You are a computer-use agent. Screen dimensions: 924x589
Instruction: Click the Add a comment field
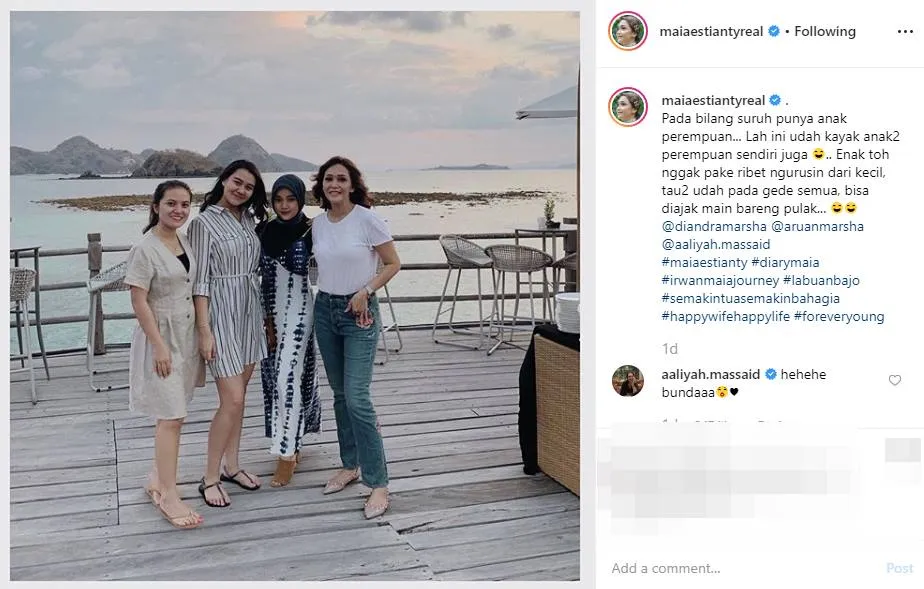click(x=742, y=568)
